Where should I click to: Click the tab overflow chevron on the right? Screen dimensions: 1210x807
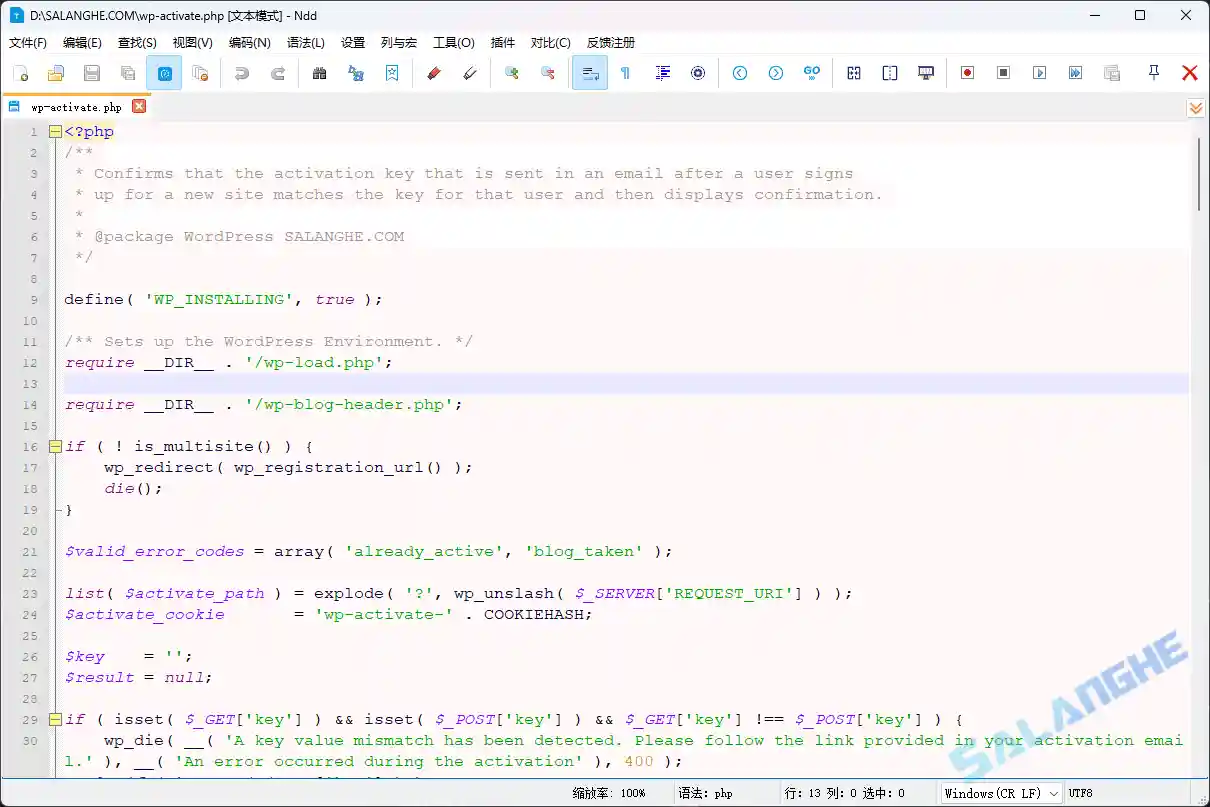(1196, 107)
